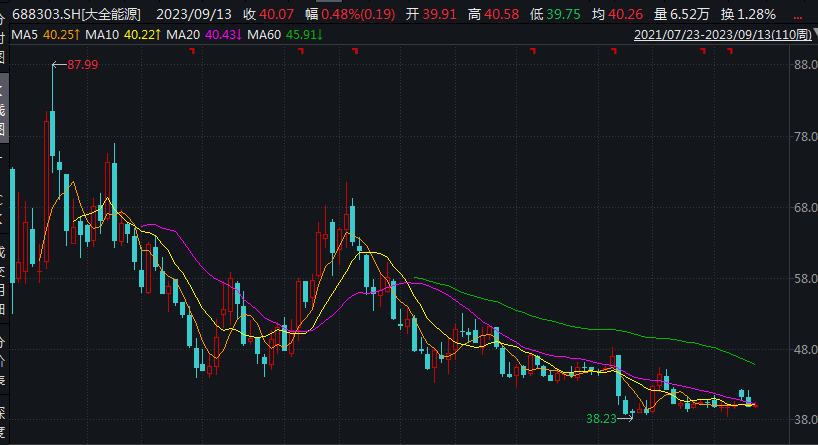Viewport: 818px width, 445px height.
Task: Open the 成交明细 sidebar tab
Action: (x=3, y=279)
